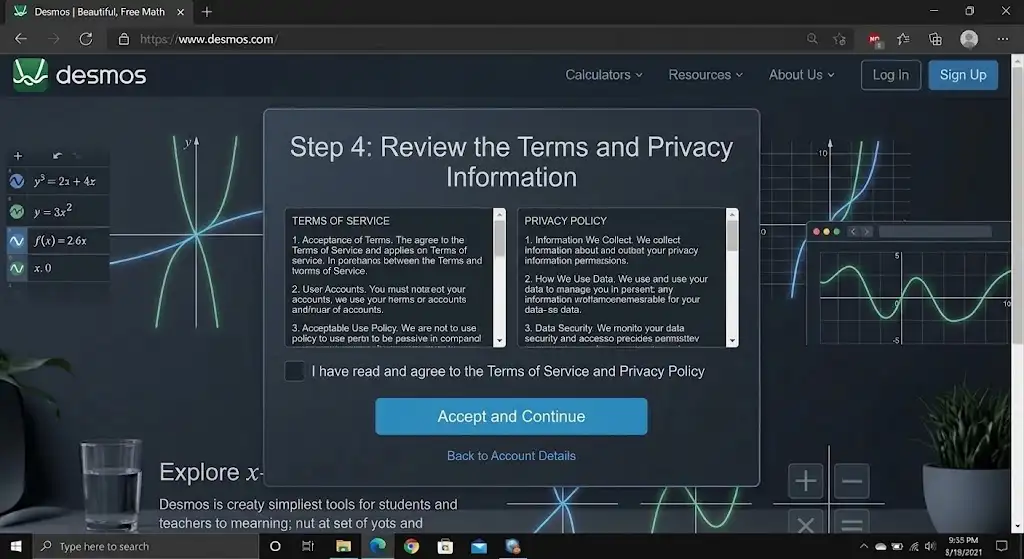Screen dimensions: 1024x559
Task: Open the Collections icon
Action: pyautogui.click(x=935, y=39)
